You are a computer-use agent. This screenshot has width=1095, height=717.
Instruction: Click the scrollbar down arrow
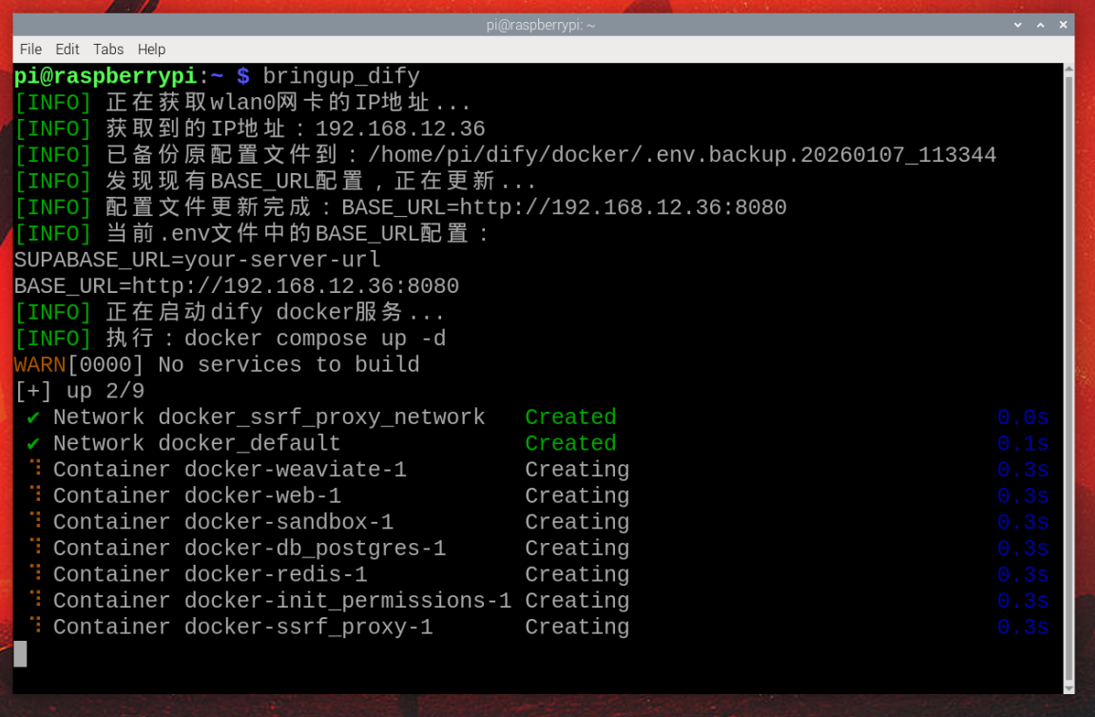tap(1068, 688)
